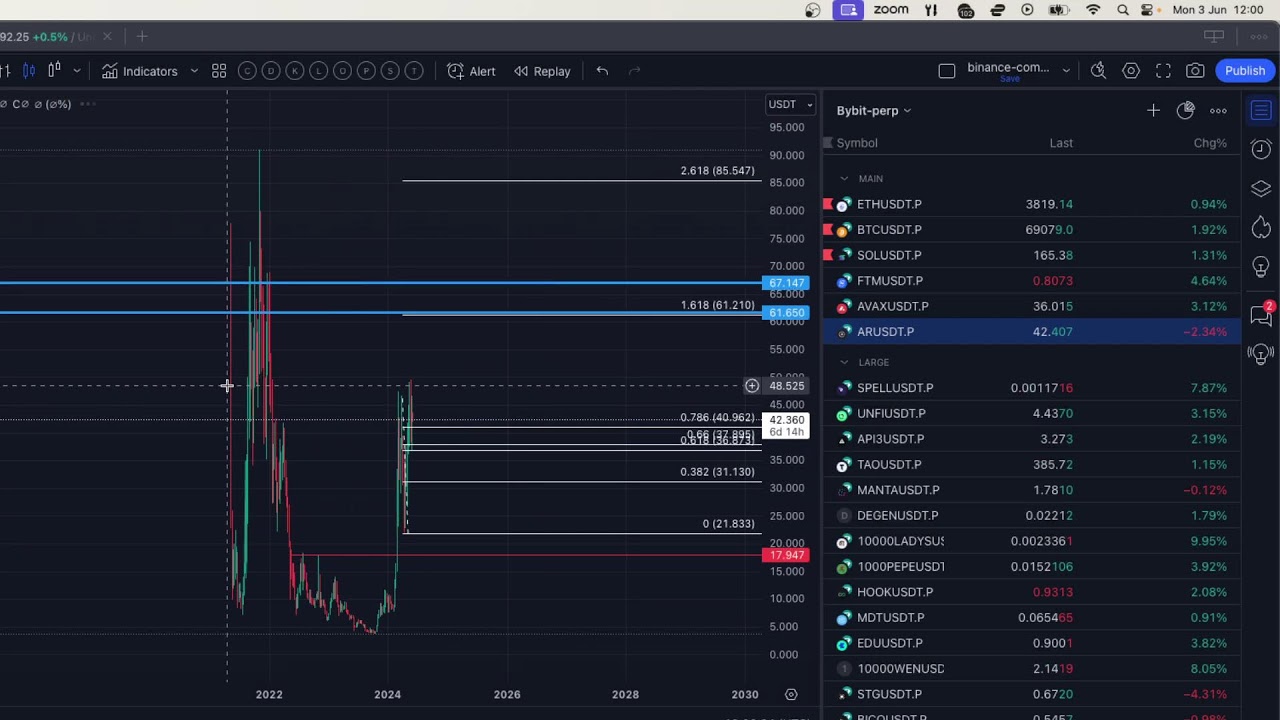Image resolution: width=1280 pixels, height=720 pixels.
Task: Open macOS Spotlight search
Action: (x=1123, y=10)
